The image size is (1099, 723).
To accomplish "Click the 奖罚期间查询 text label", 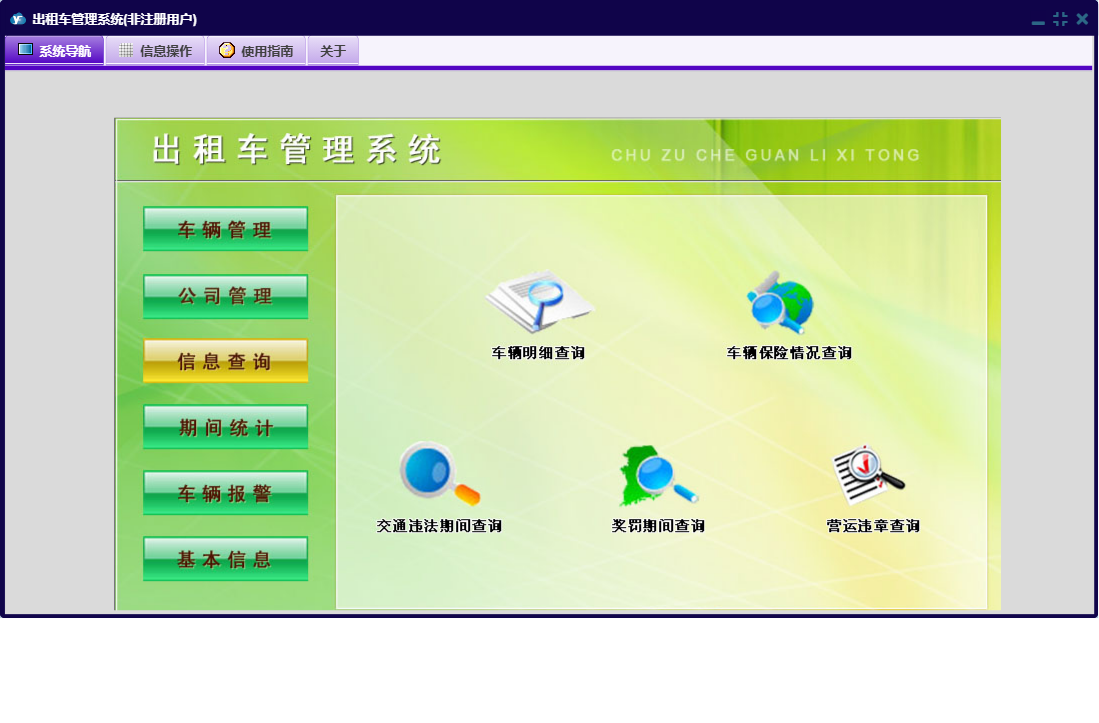I will (658, 525).
